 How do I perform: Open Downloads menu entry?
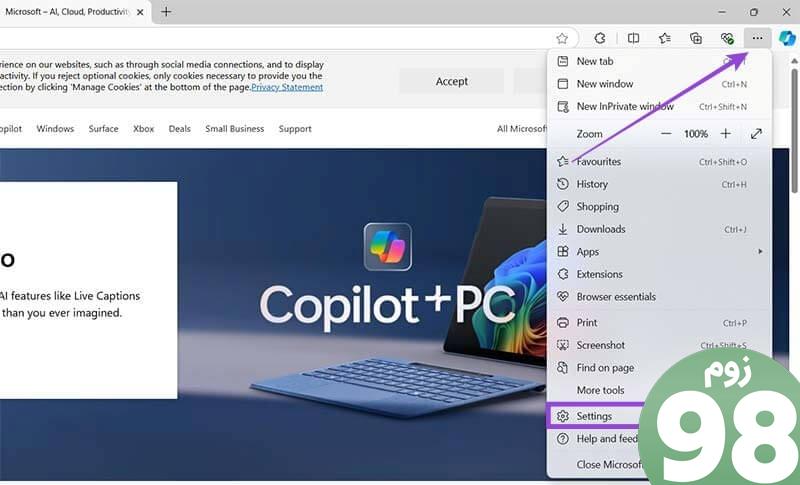[658, 229]
